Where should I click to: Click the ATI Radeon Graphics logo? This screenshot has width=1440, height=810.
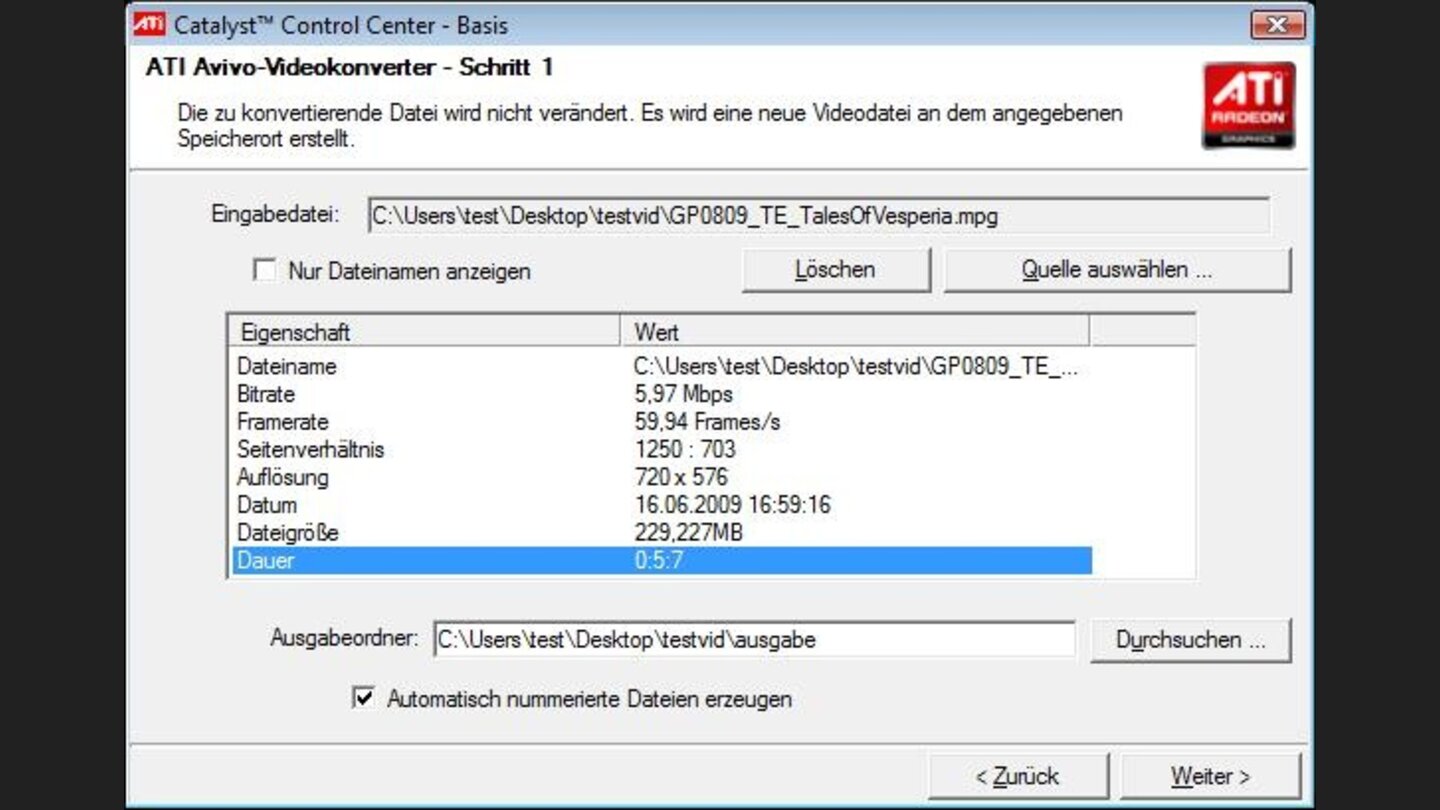tap(1248, 106)
